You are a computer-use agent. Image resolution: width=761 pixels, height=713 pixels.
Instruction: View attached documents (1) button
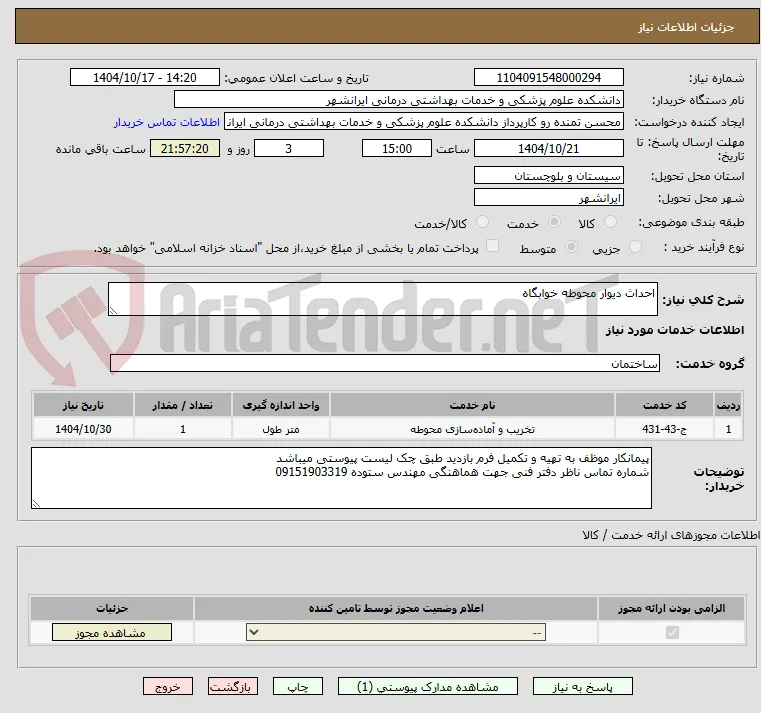[428, 686]
